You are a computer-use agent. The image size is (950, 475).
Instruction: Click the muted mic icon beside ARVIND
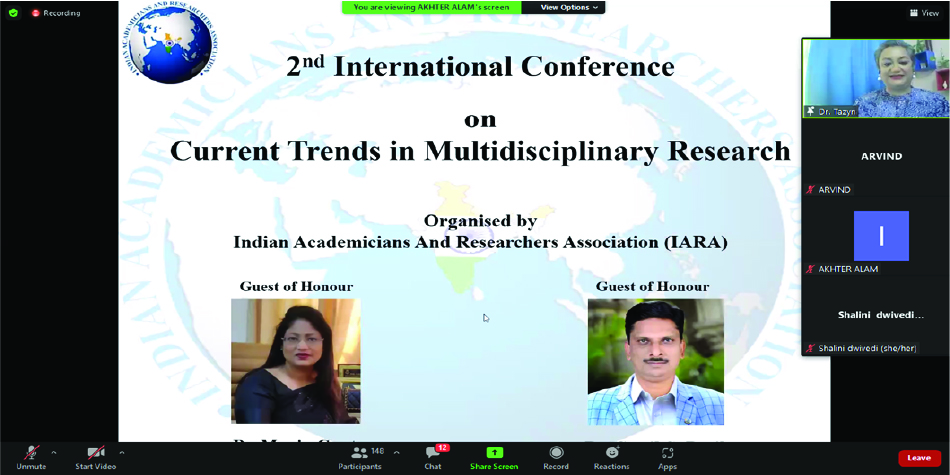click(x=810, y=190)
